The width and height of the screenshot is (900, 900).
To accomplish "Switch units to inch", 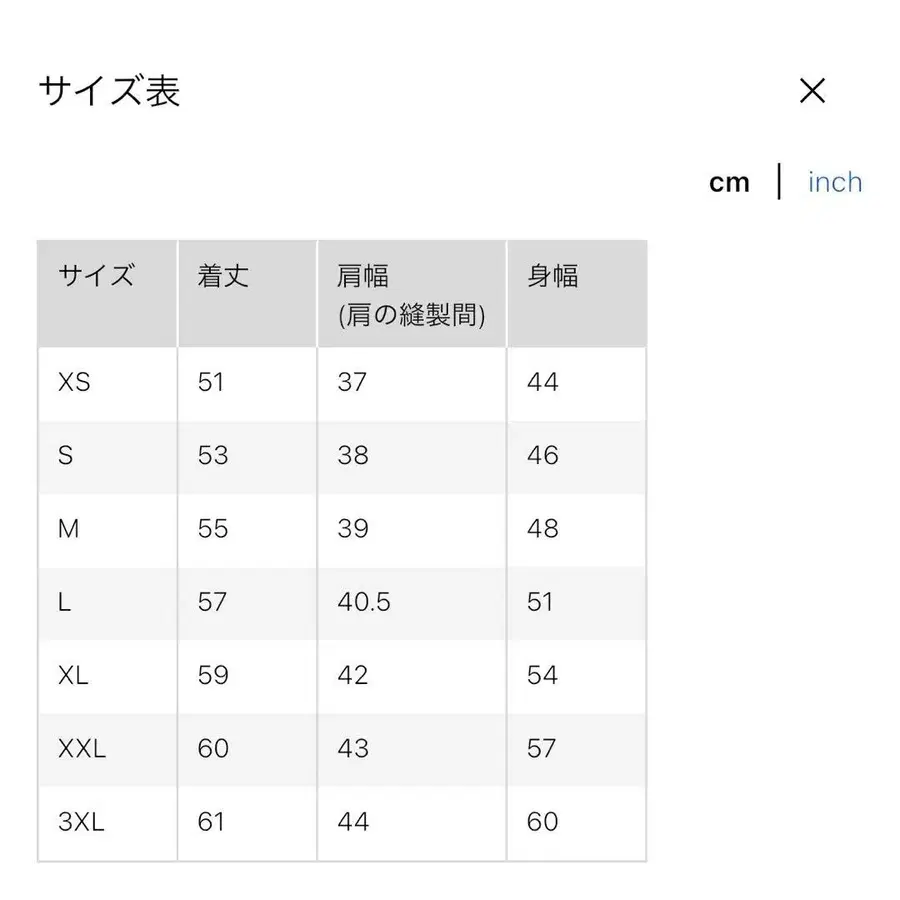I will point(834,181).
